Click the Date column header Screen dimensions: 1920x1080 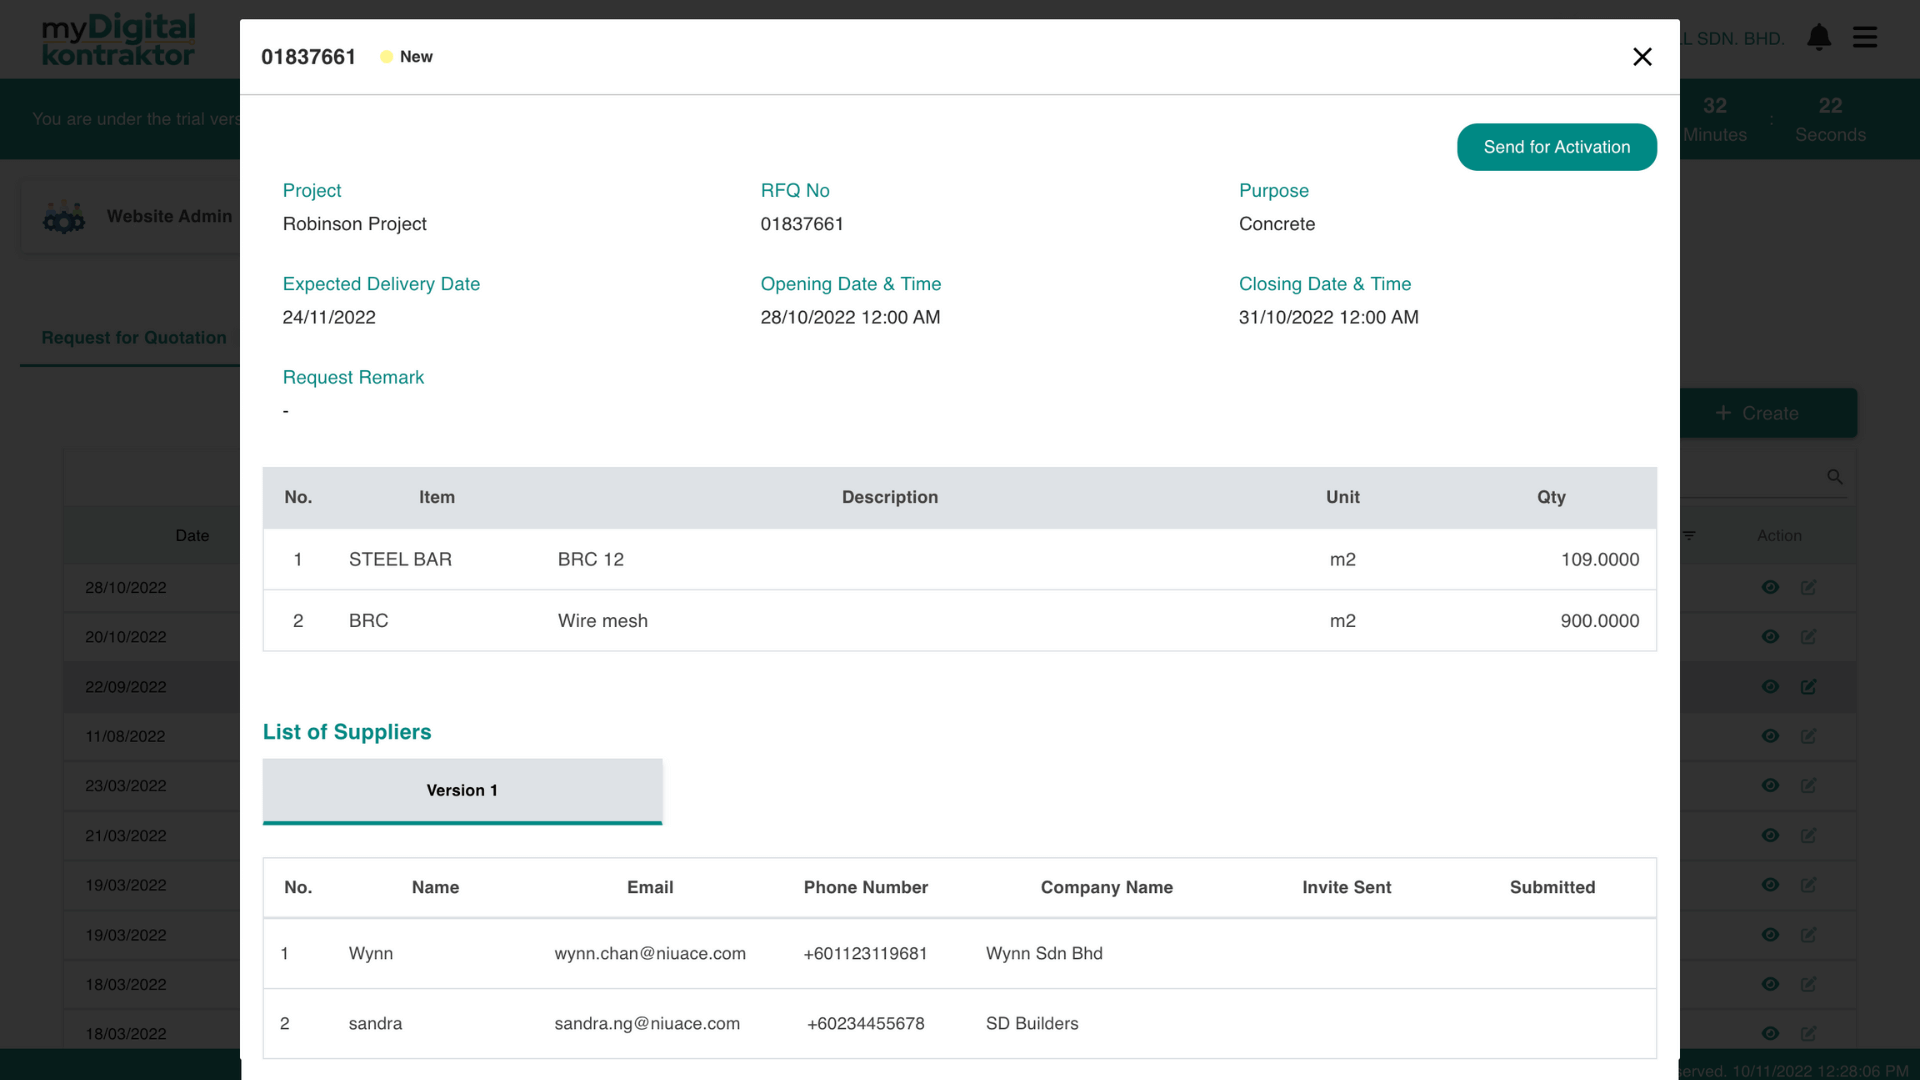(x=192, y=536)
